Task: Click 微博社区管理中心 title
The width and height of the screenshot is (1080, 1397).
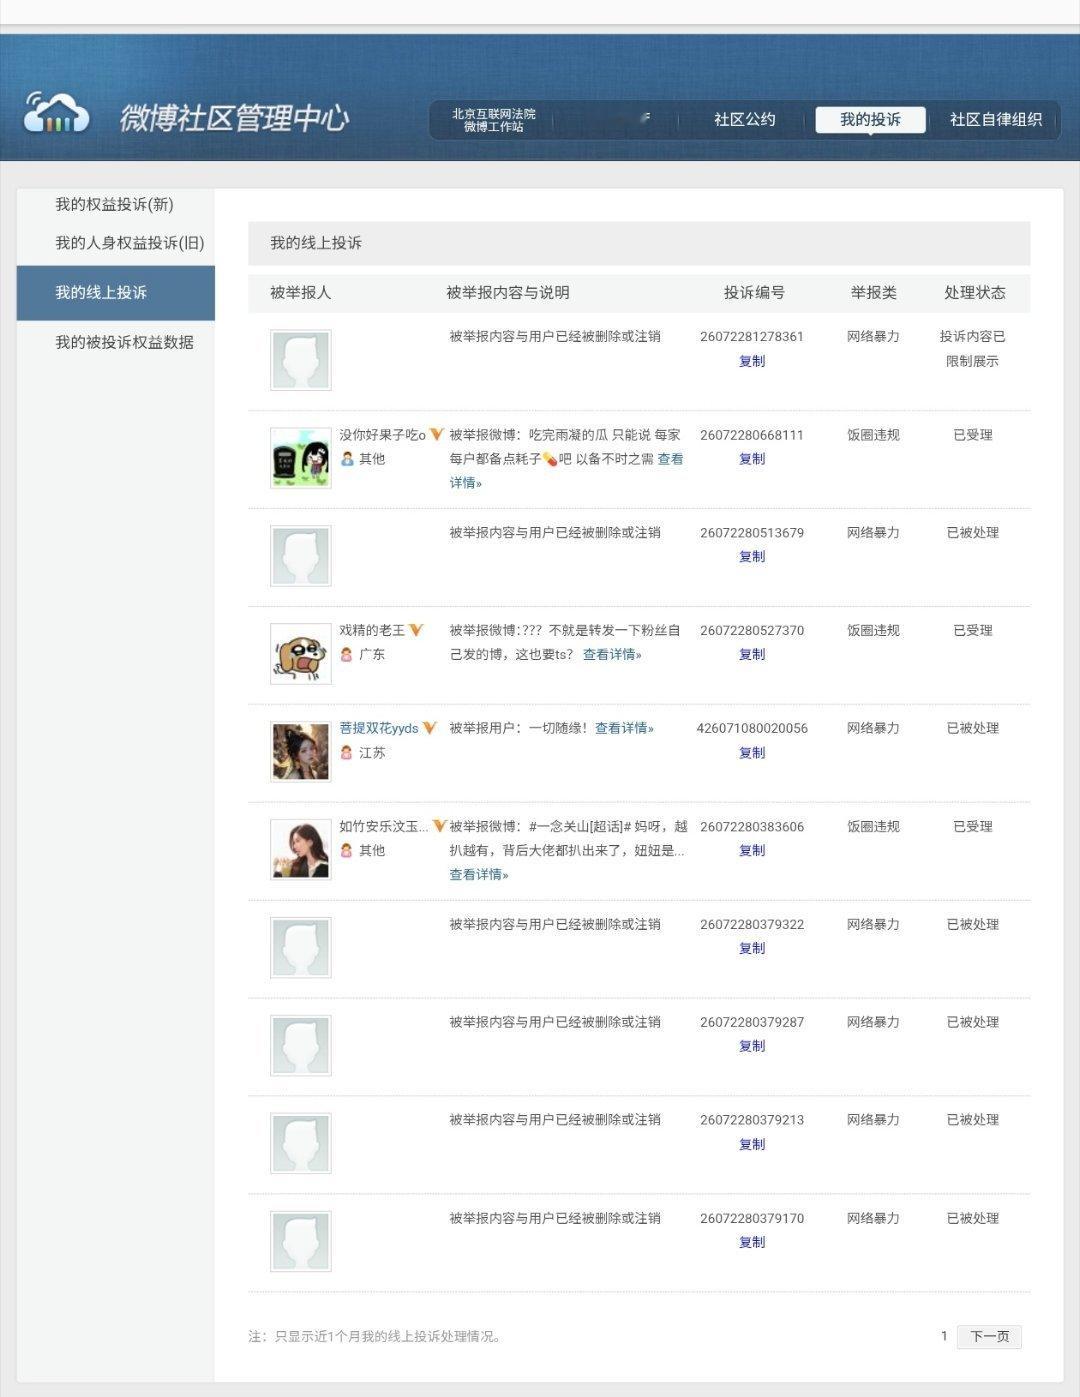Action: coord(234,118)
